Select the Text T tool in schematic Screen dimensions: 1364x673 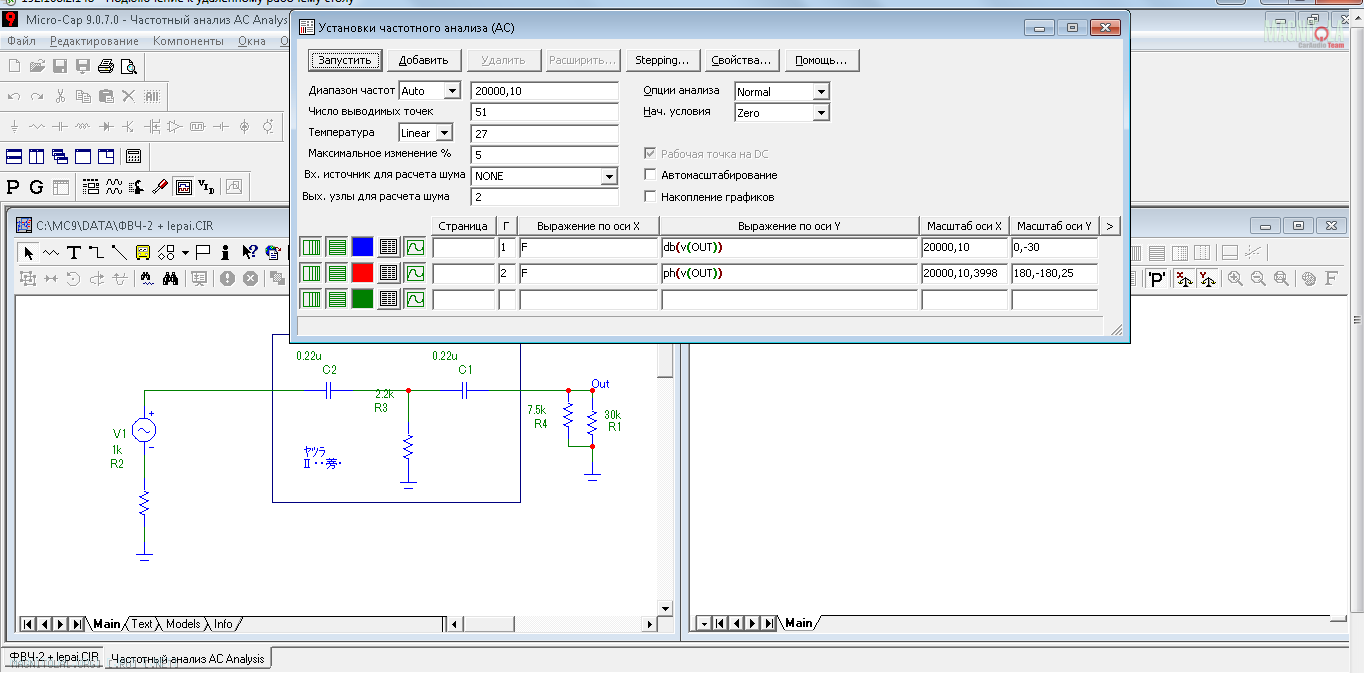[x=74, y=252]
